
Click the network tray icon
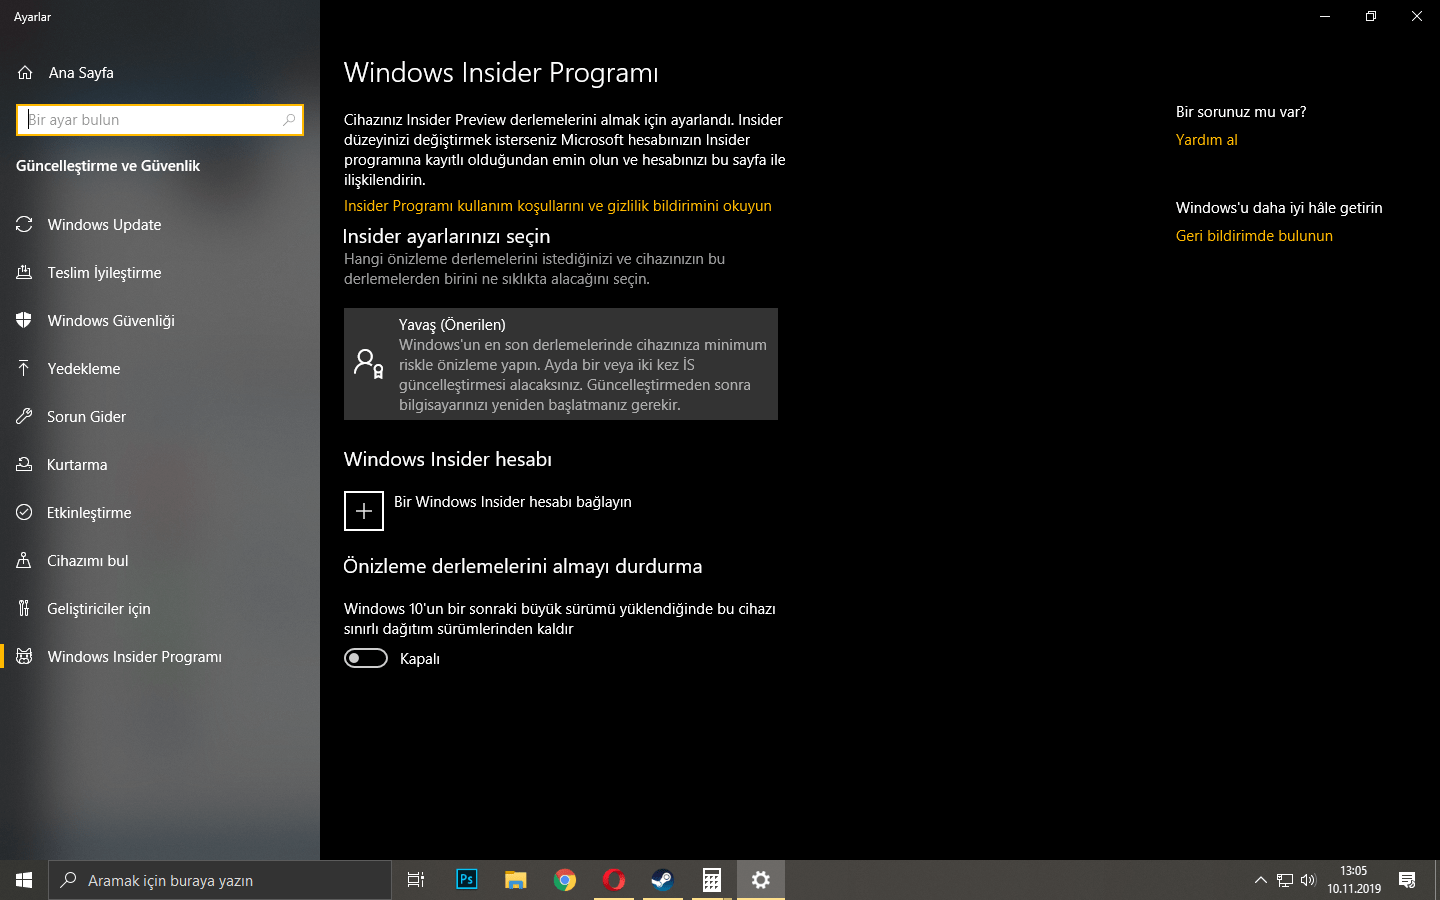1285,880
